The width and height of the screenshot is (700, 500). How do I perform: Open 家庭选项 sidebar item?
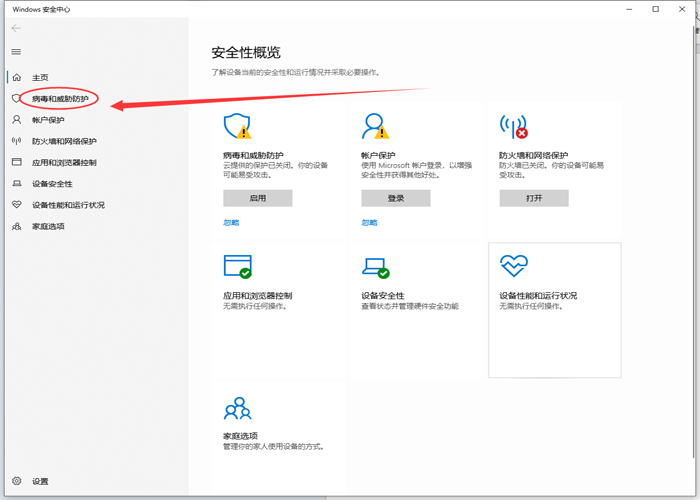[x=48, y=226]
